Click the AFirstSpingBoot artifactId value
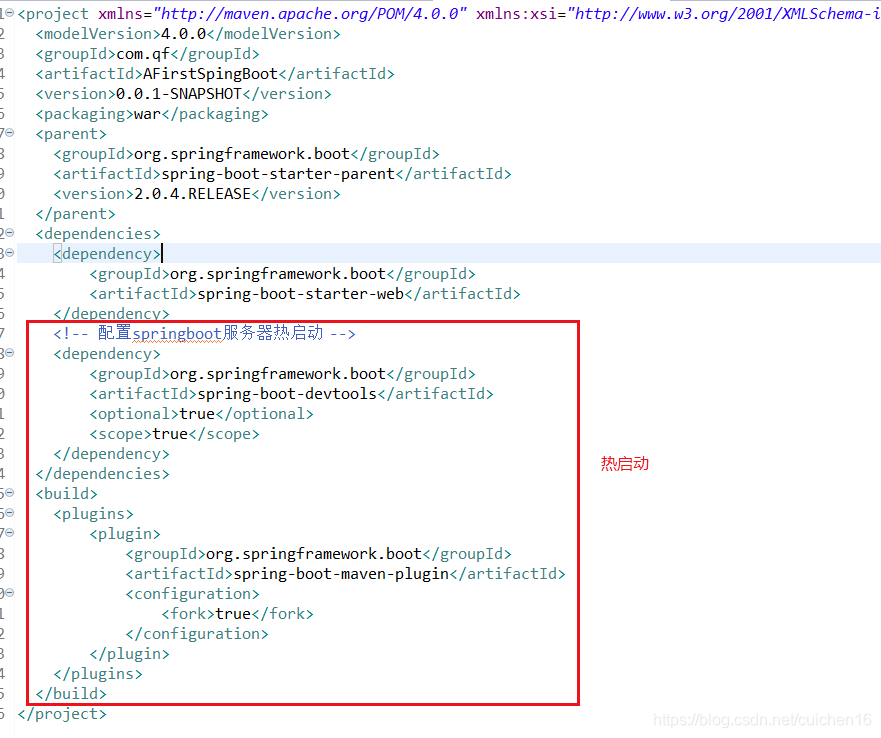This screenshot has height=738, width=881. click(211, 74)
